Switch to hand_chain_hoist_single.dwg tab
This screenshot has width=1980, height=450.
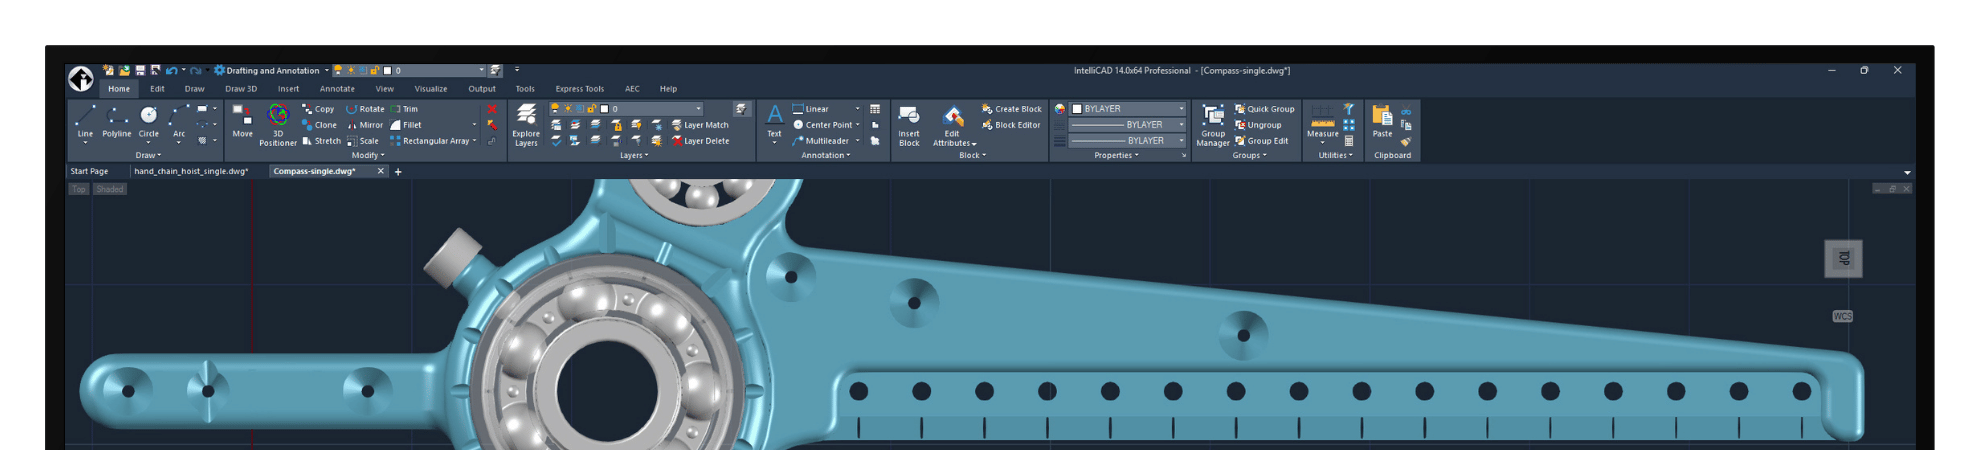(x=191, y=171)
